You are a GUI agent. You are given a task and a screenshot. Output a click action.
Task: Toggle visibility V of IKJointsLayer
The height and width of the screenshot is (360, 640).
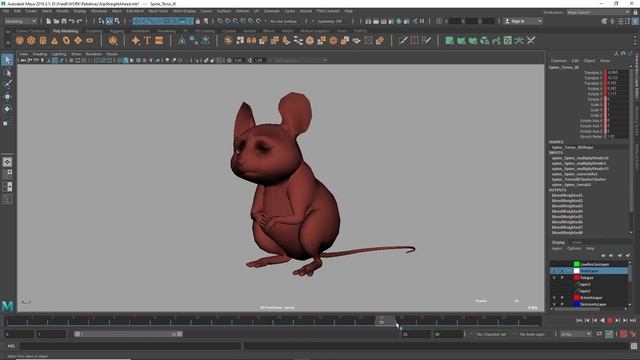(x=554, y=298)
